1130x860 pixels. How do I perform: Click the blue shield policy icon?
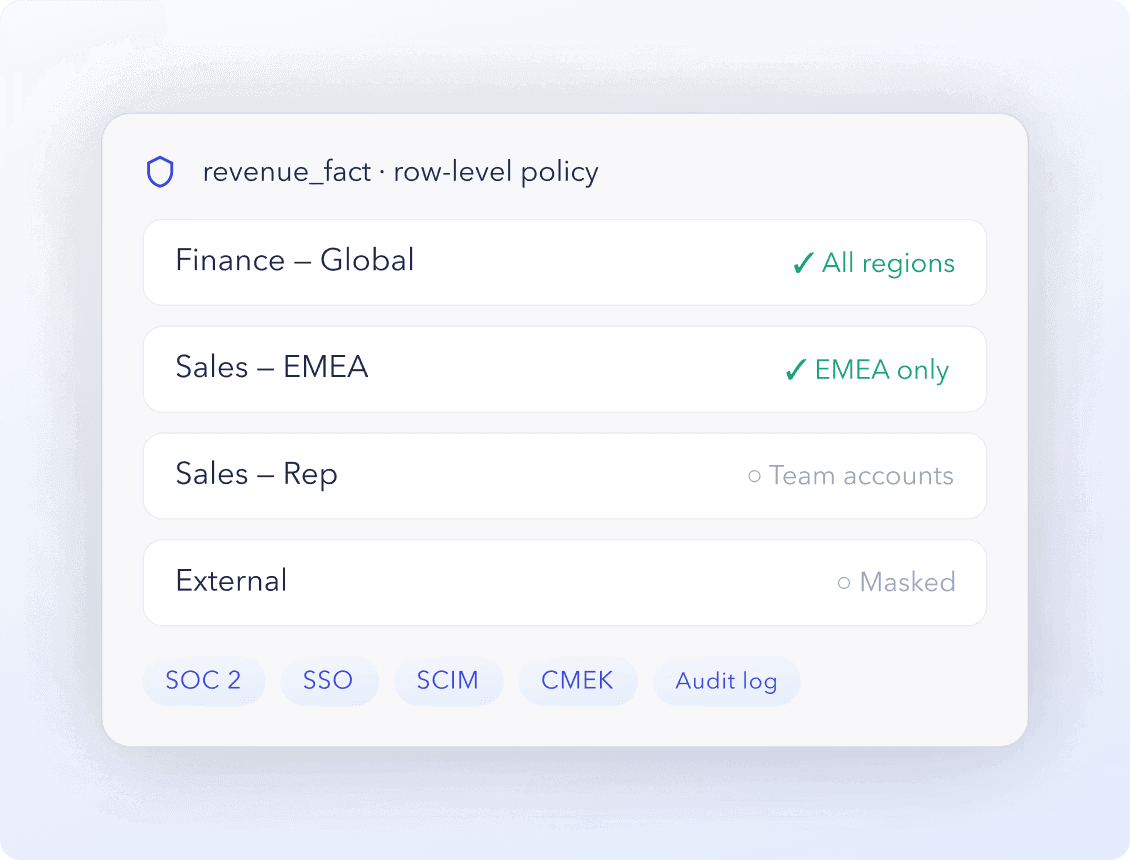(x=160, y=172)
